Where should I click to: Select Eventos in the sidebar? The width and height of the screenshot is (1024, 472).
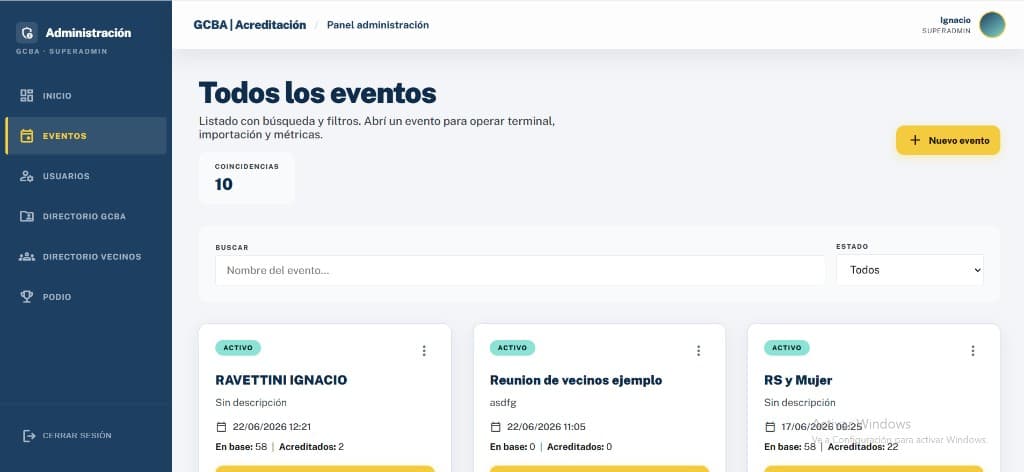point(86,136)
